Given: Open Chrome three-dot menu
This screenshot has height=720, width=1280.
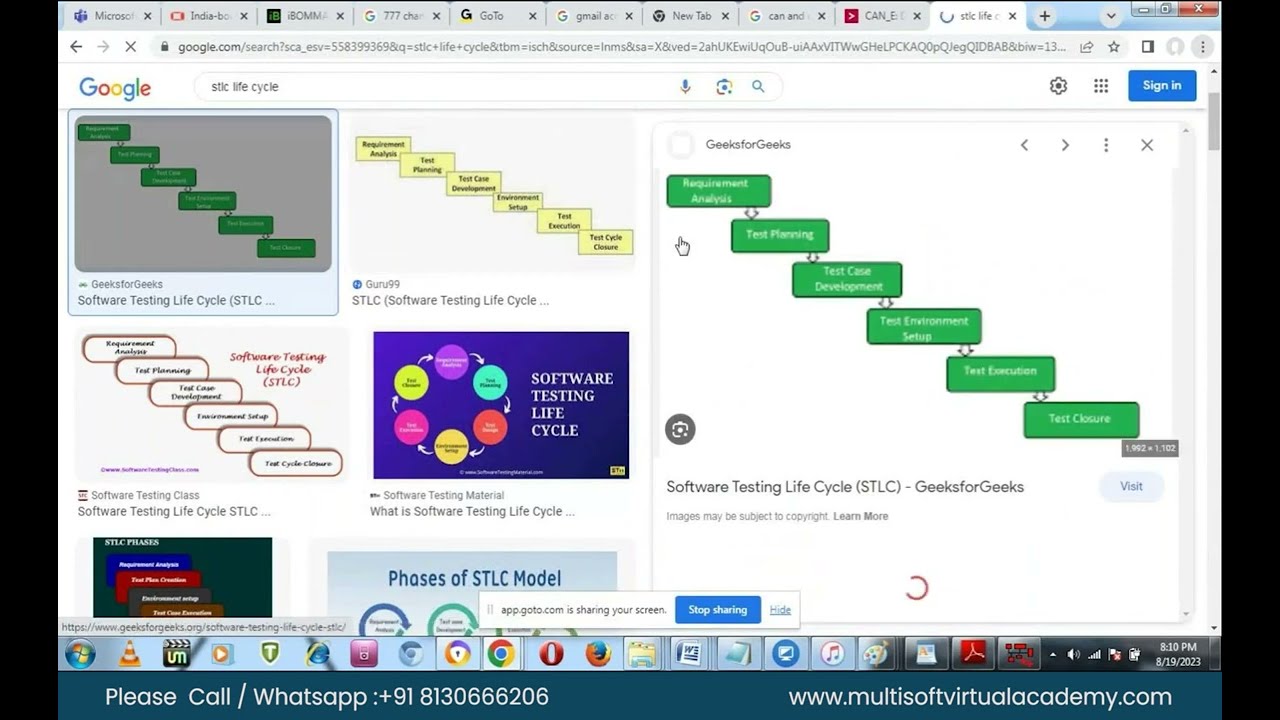Looking at the screenshot, I should point(1203,47).
